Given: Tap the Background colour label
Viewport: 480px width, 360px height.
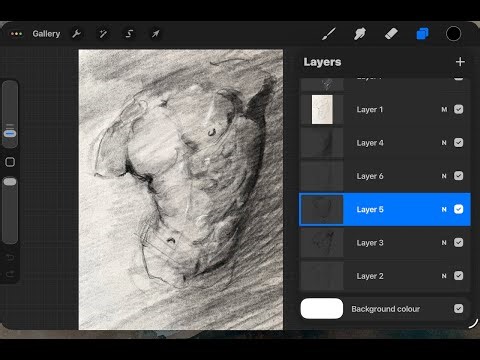Looking at the screenshot, I should tap(386, 309).
